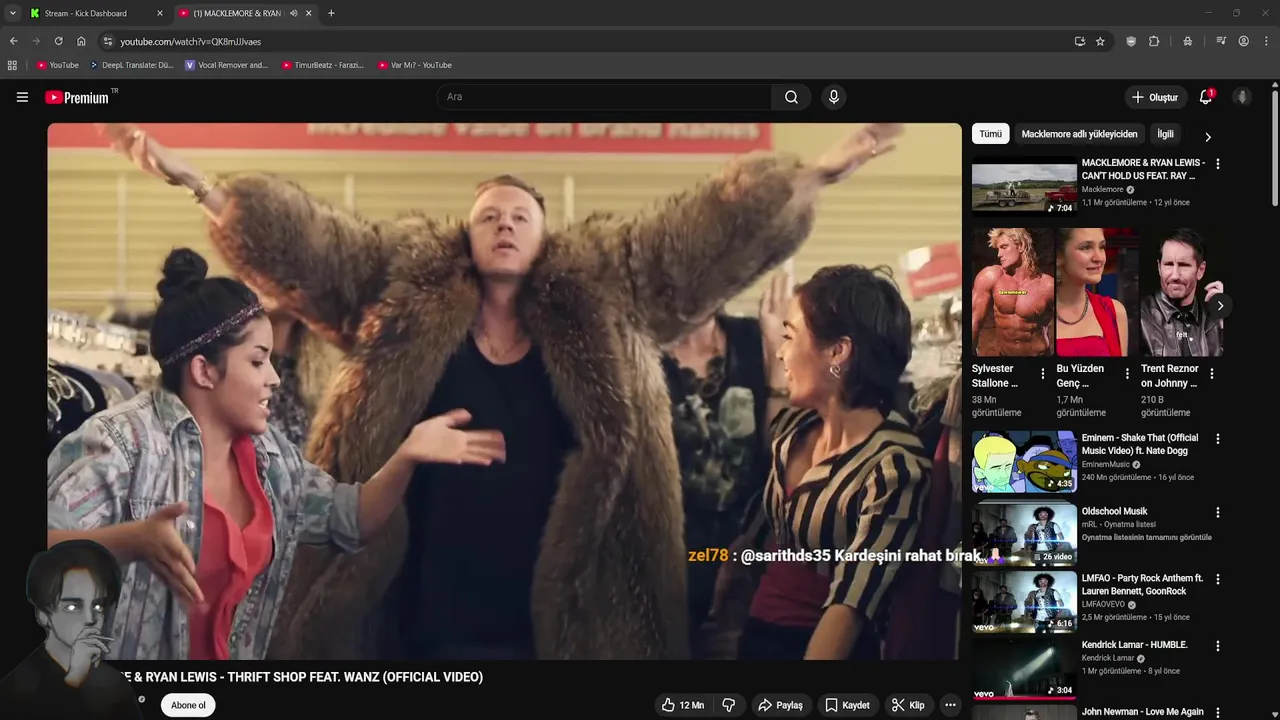Open Sylvester Stallone short thumbnail
This screenshot has width=1280, height=720.
[1012, 292]
